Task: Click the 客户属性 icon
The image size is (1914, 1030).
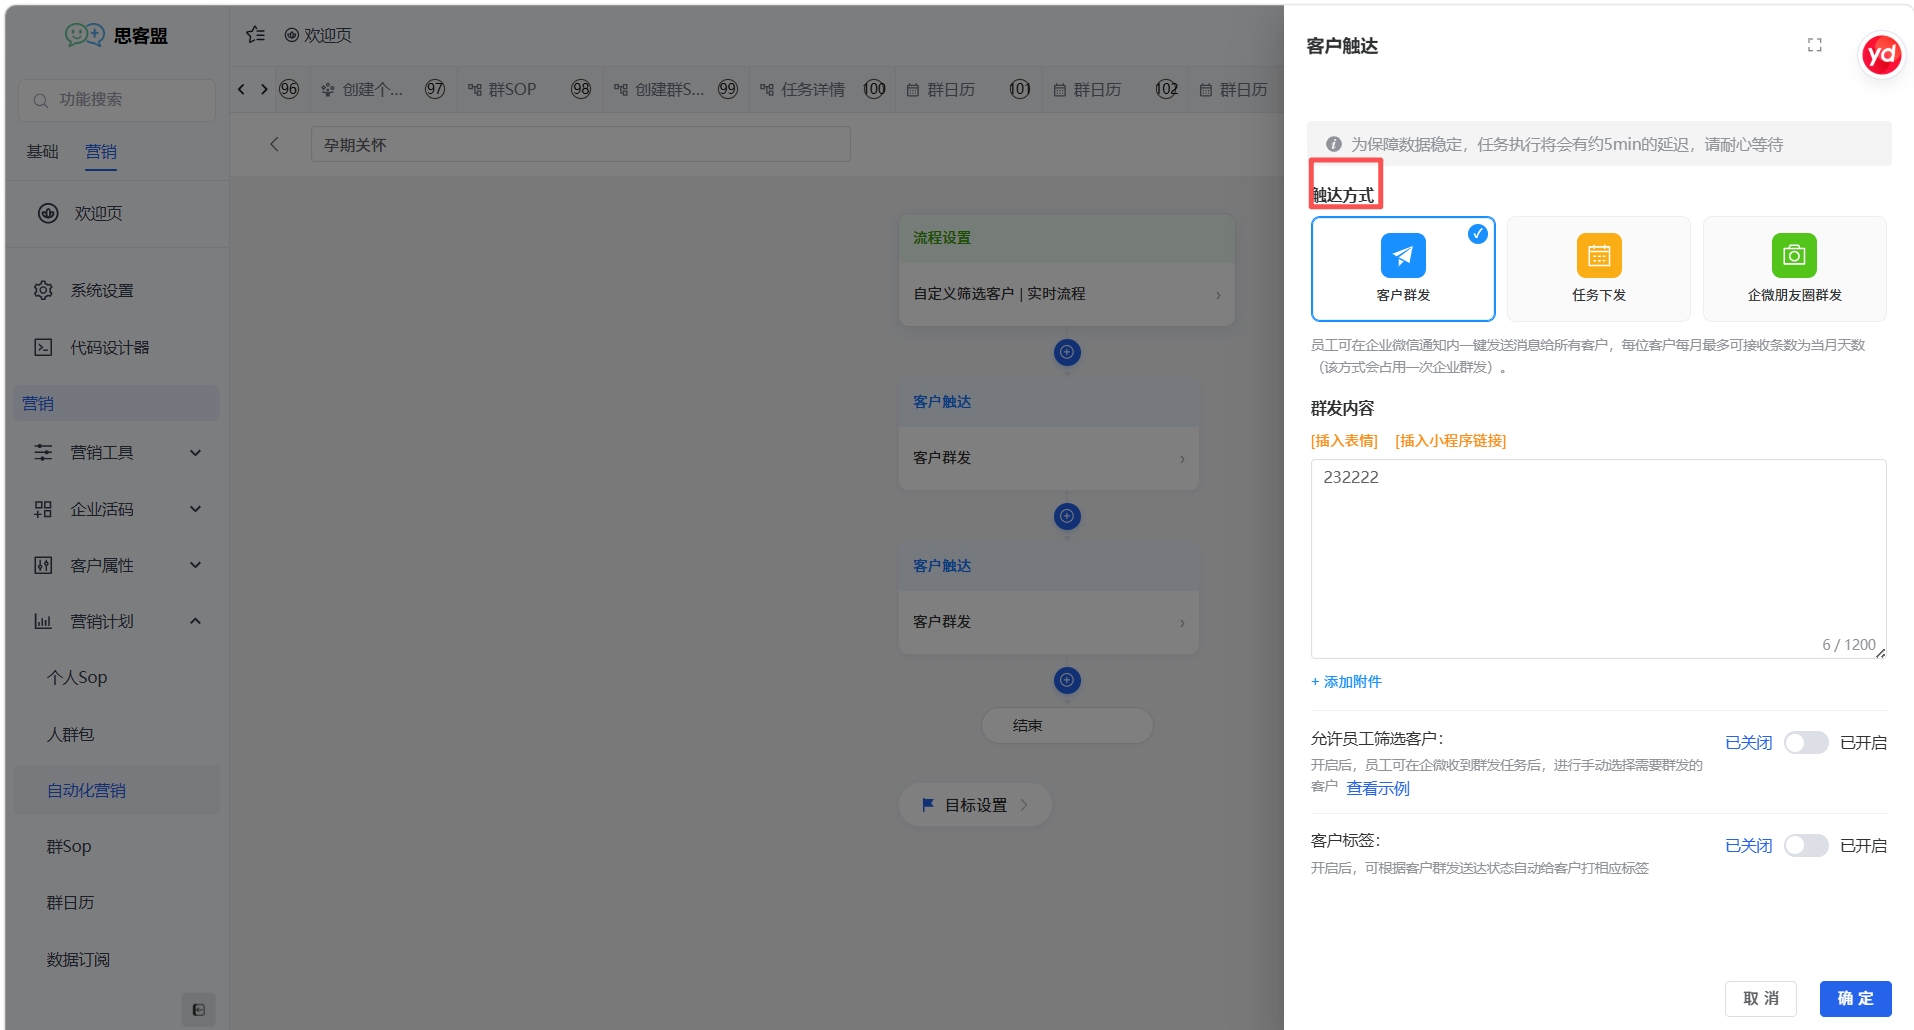Action: point(43,565)
